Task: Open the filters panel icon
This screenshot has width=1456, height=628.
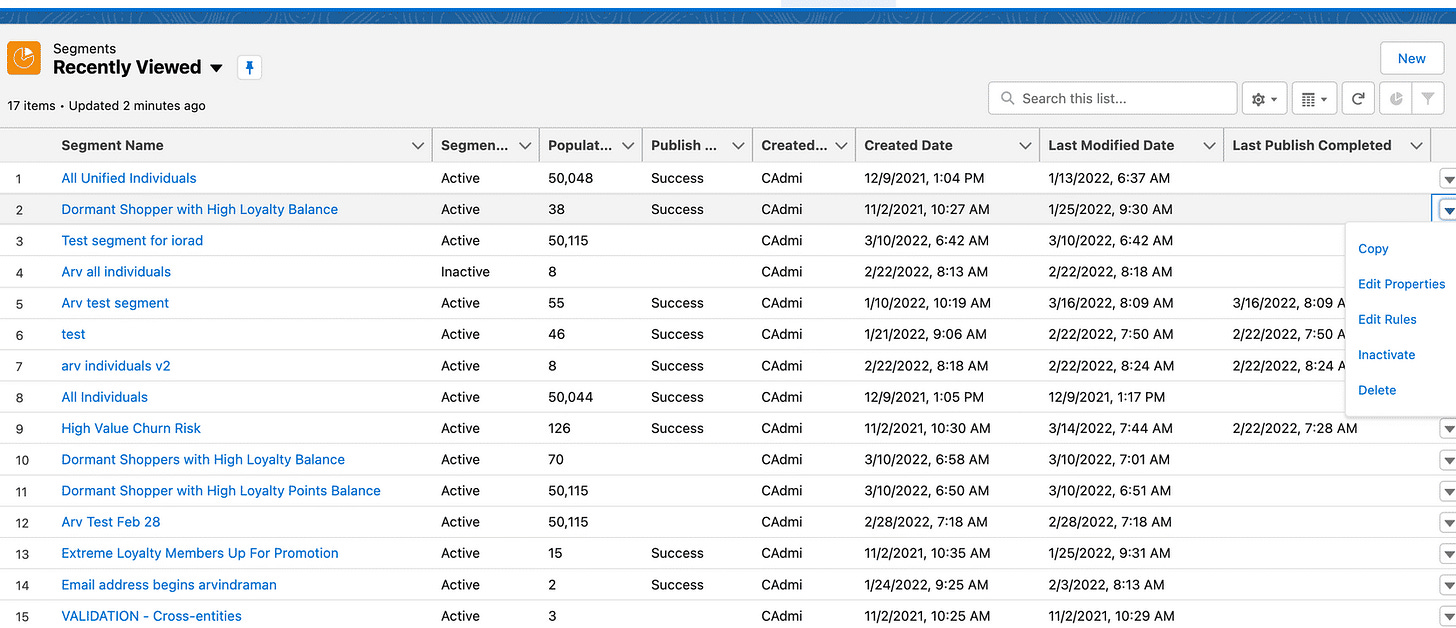Action: (x=1429, y=98)
